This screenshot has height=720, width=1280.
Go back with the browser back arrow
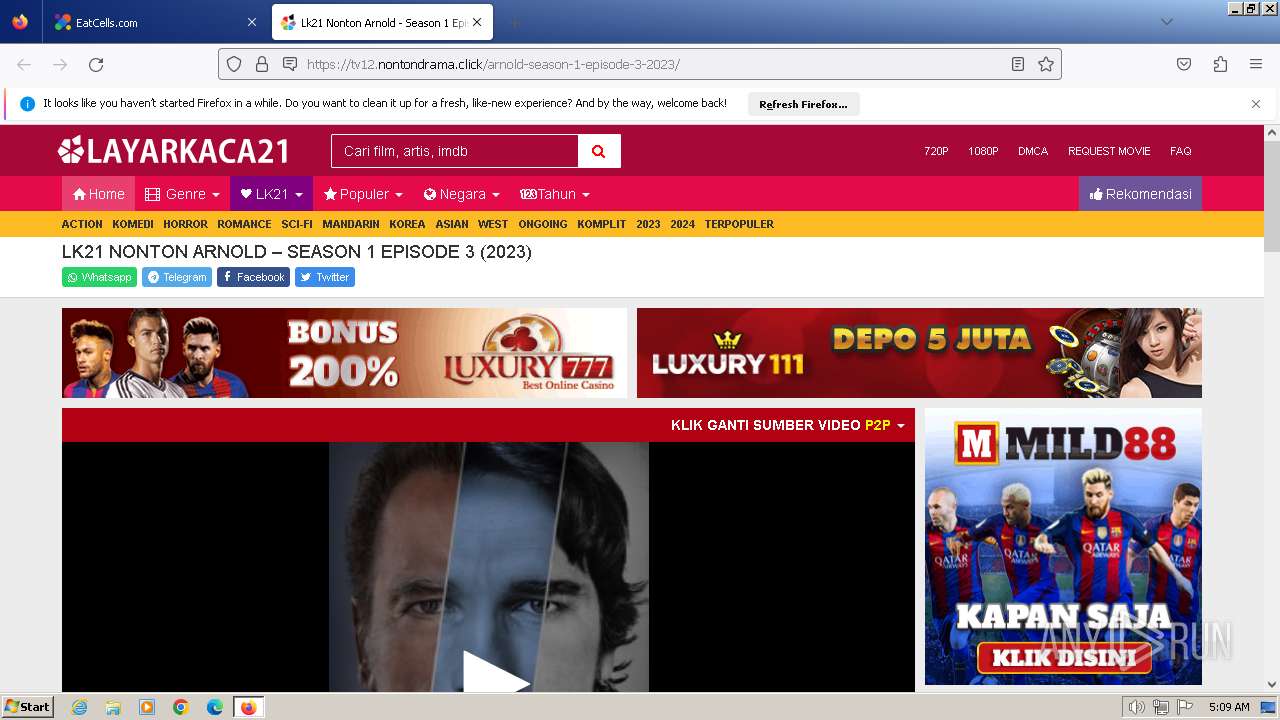coord(24,64)
